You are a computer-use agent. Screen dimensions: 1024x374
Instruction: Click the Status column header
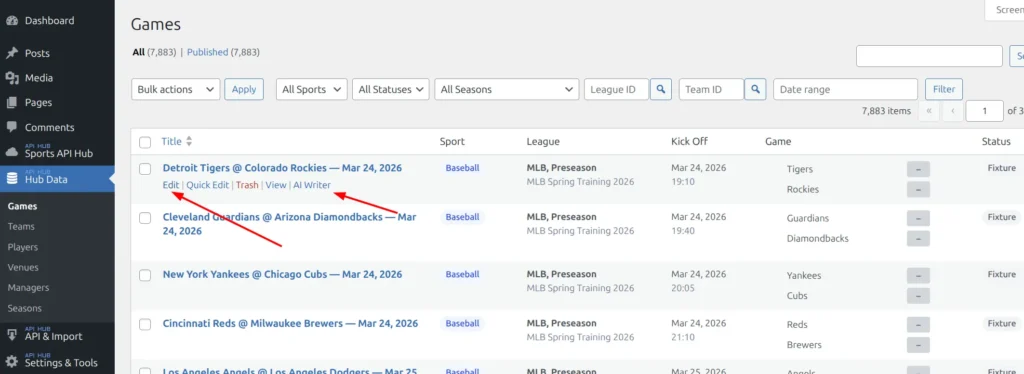[997, 142]
